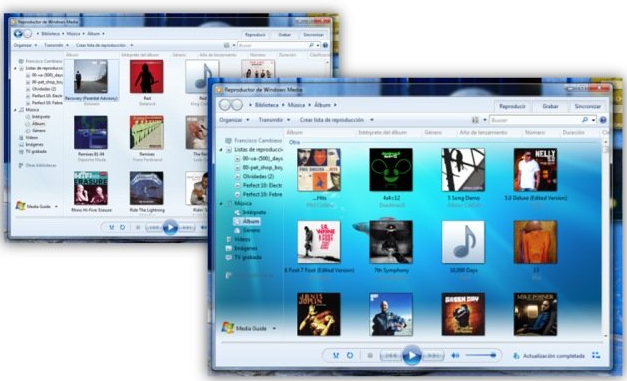Click the view options icon left of search

point(475,120)
